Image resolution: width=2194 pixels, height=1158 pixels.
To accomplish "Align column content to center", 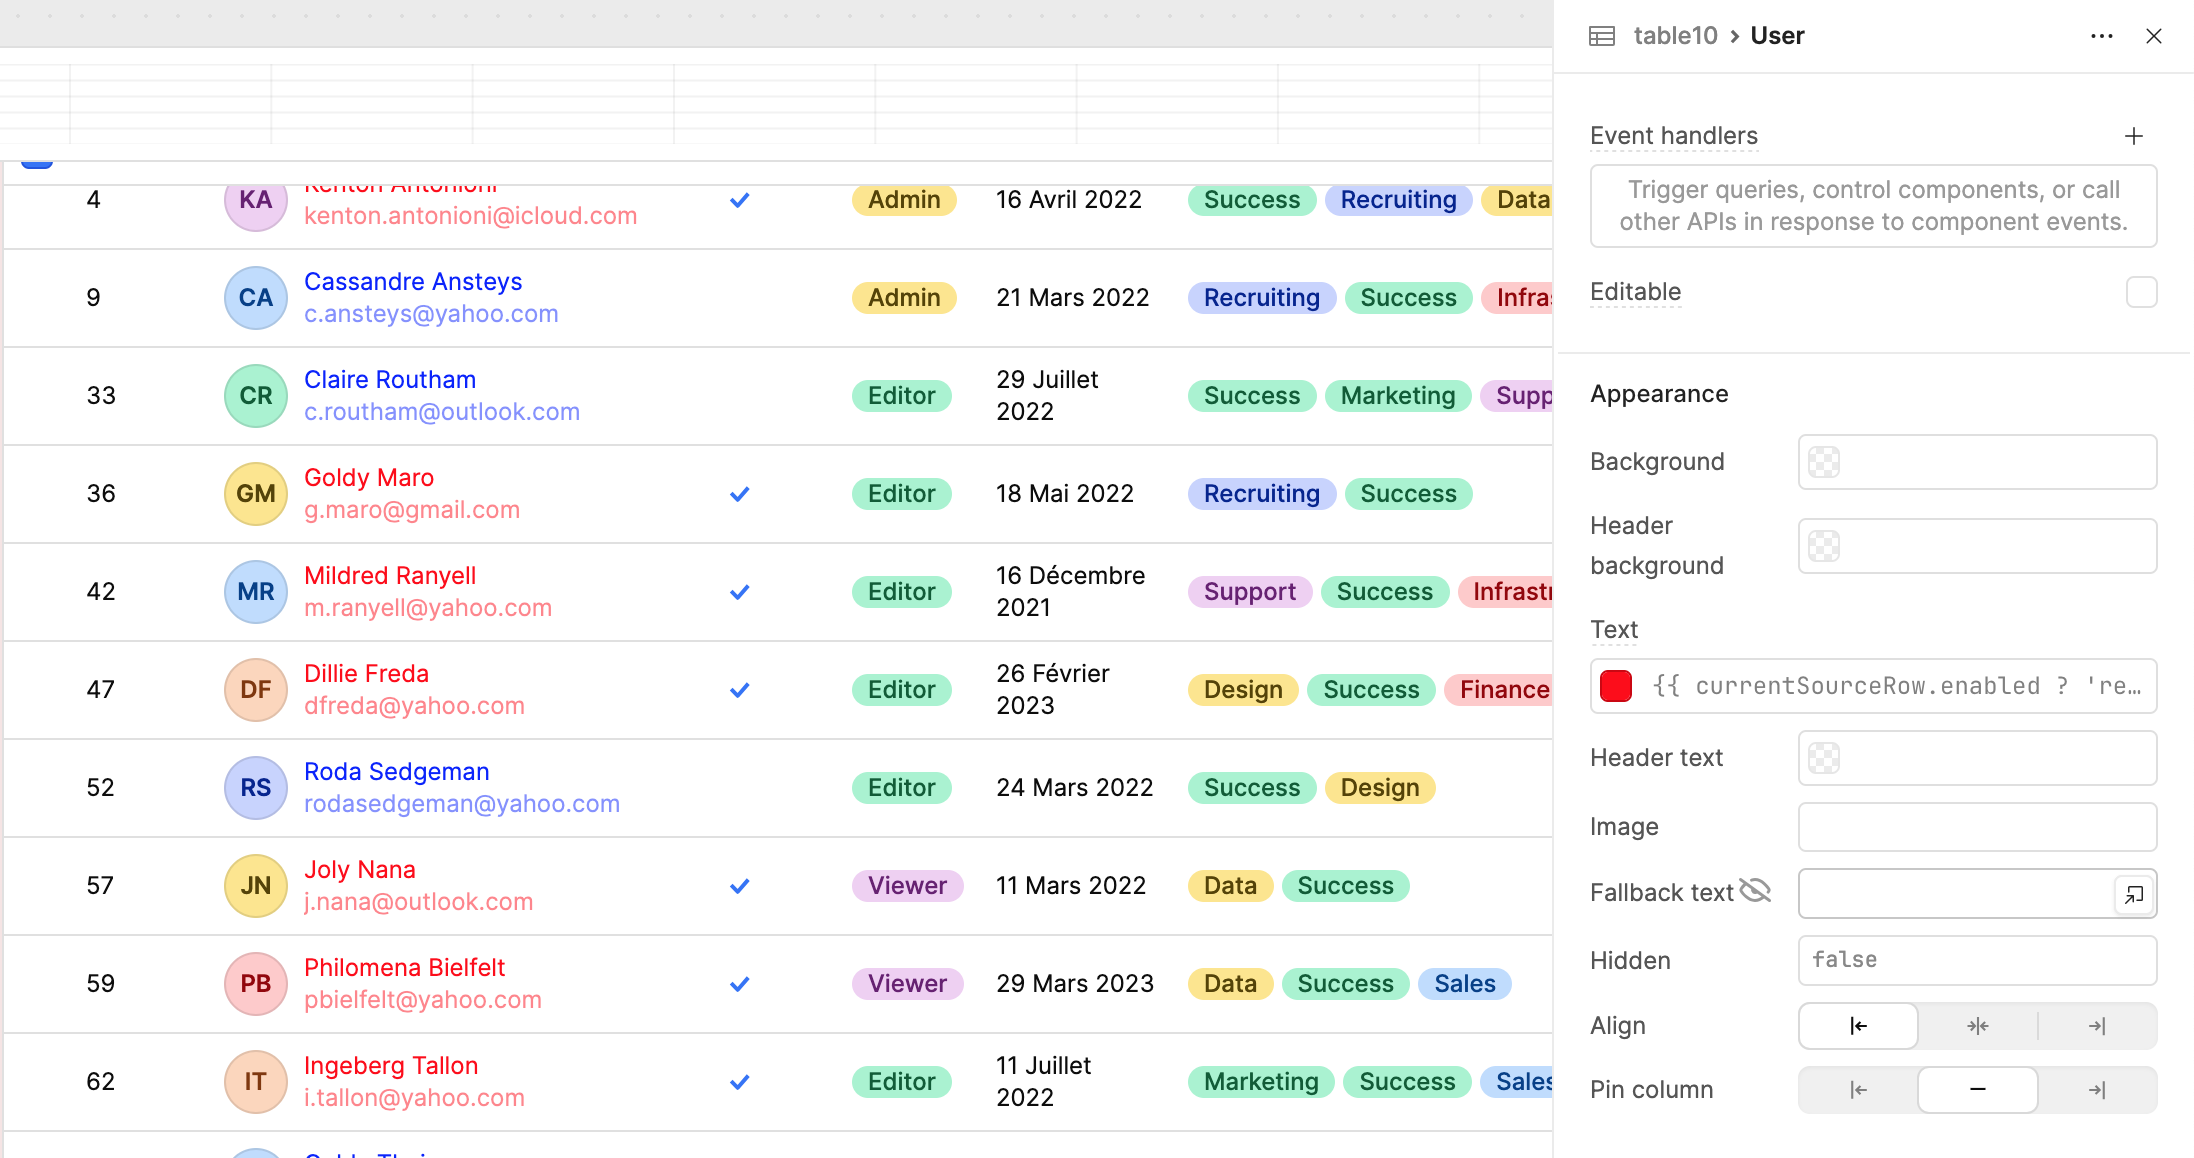I will click(x=1977, y=1026).
